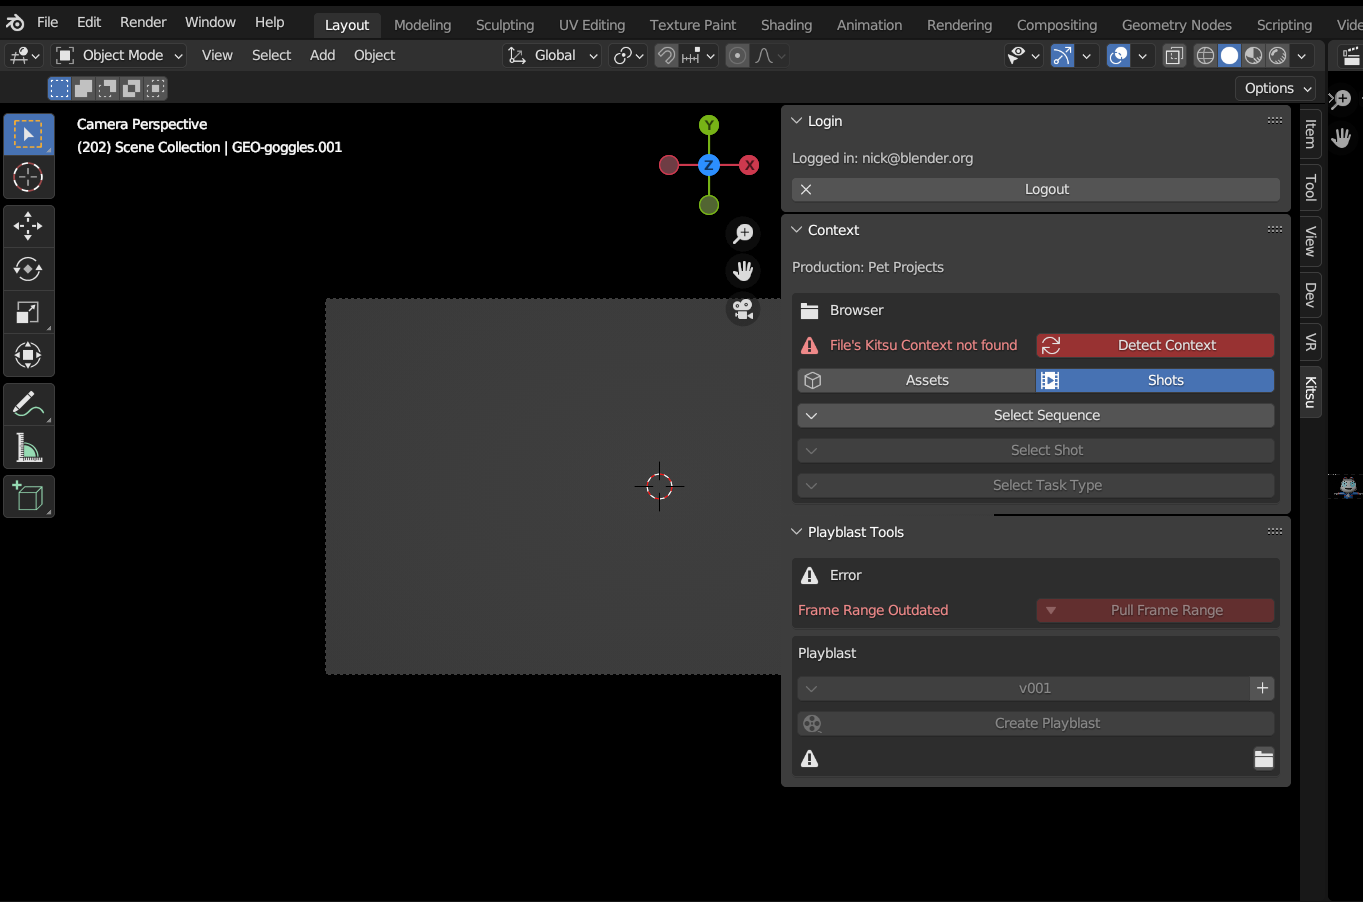Click the Browser folder icon in Context
Image resolution: width=1363 pixels, height=902 pixels.
(810, 311)
